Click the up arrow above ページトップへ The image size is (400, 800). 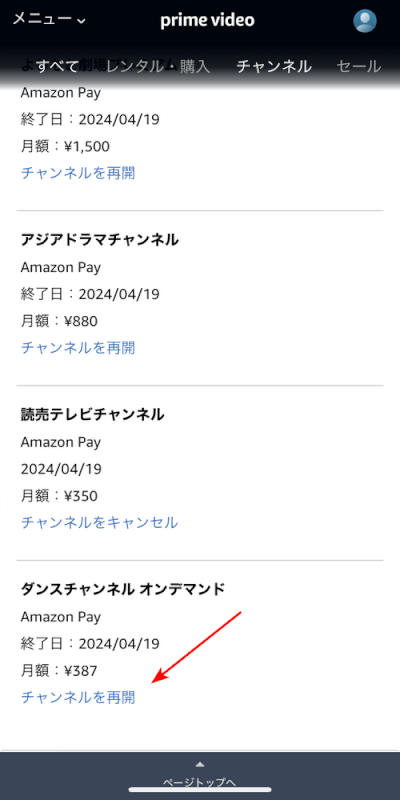coord(200,764)
